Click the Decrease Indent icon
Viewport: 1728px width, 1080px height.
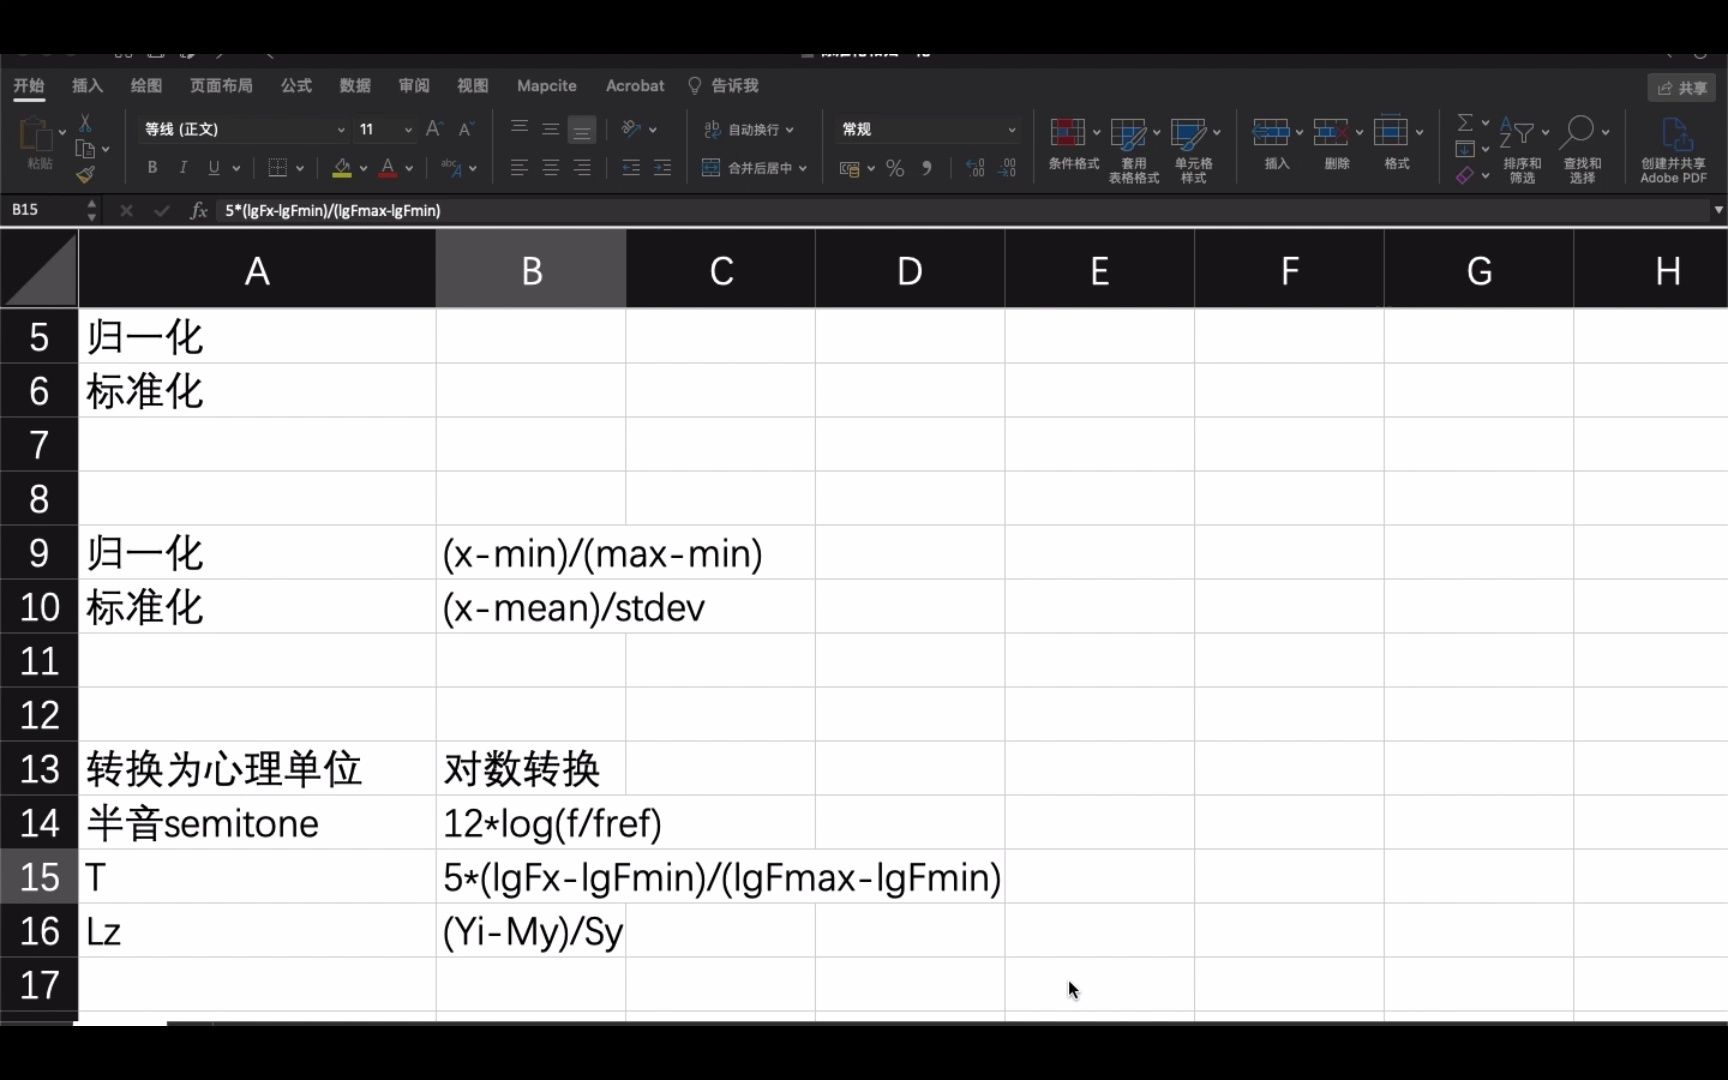630,168
